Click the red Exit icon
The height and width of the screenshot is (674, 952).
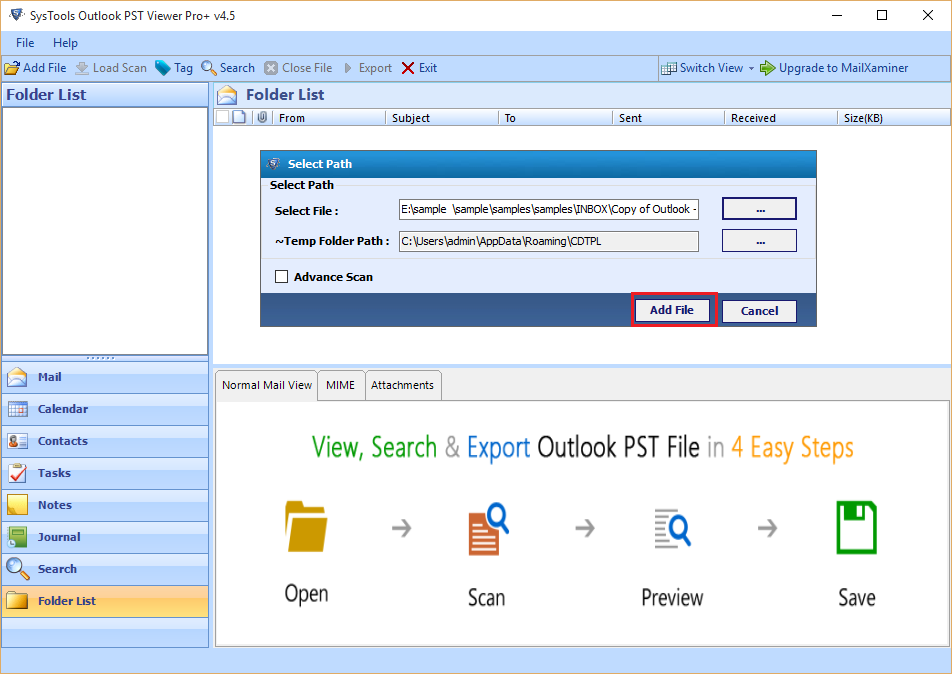point(408,68)
